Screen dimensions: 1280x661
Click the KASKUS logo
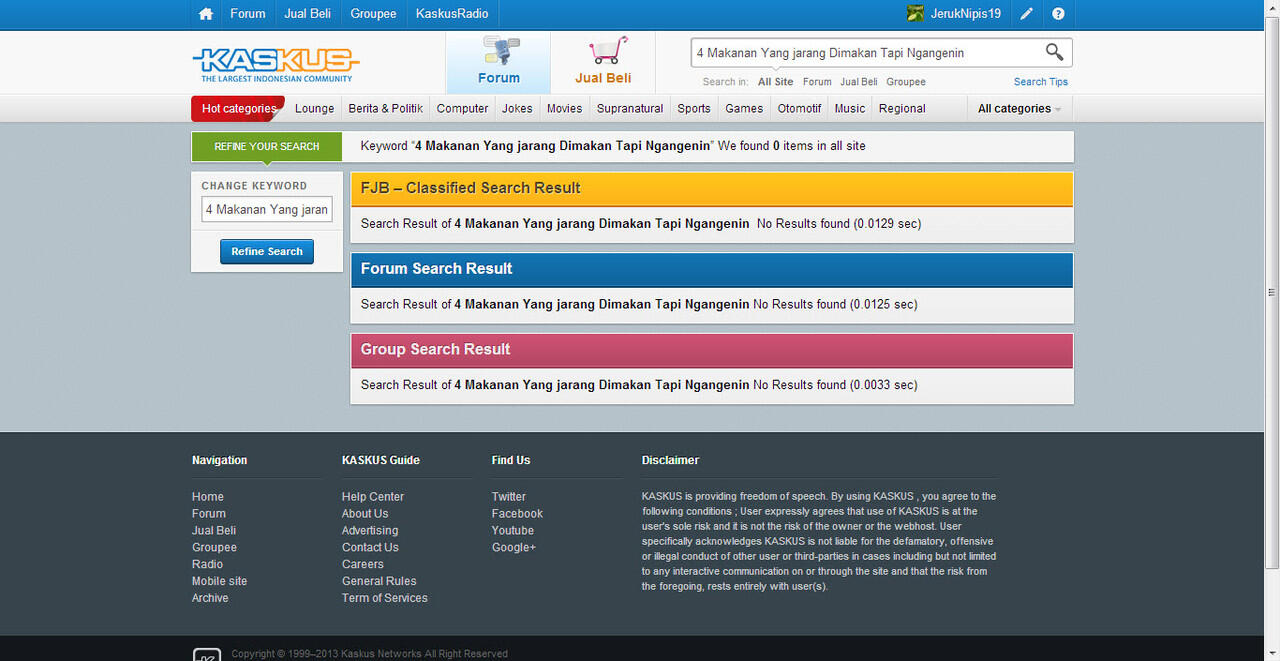(276, 63)
